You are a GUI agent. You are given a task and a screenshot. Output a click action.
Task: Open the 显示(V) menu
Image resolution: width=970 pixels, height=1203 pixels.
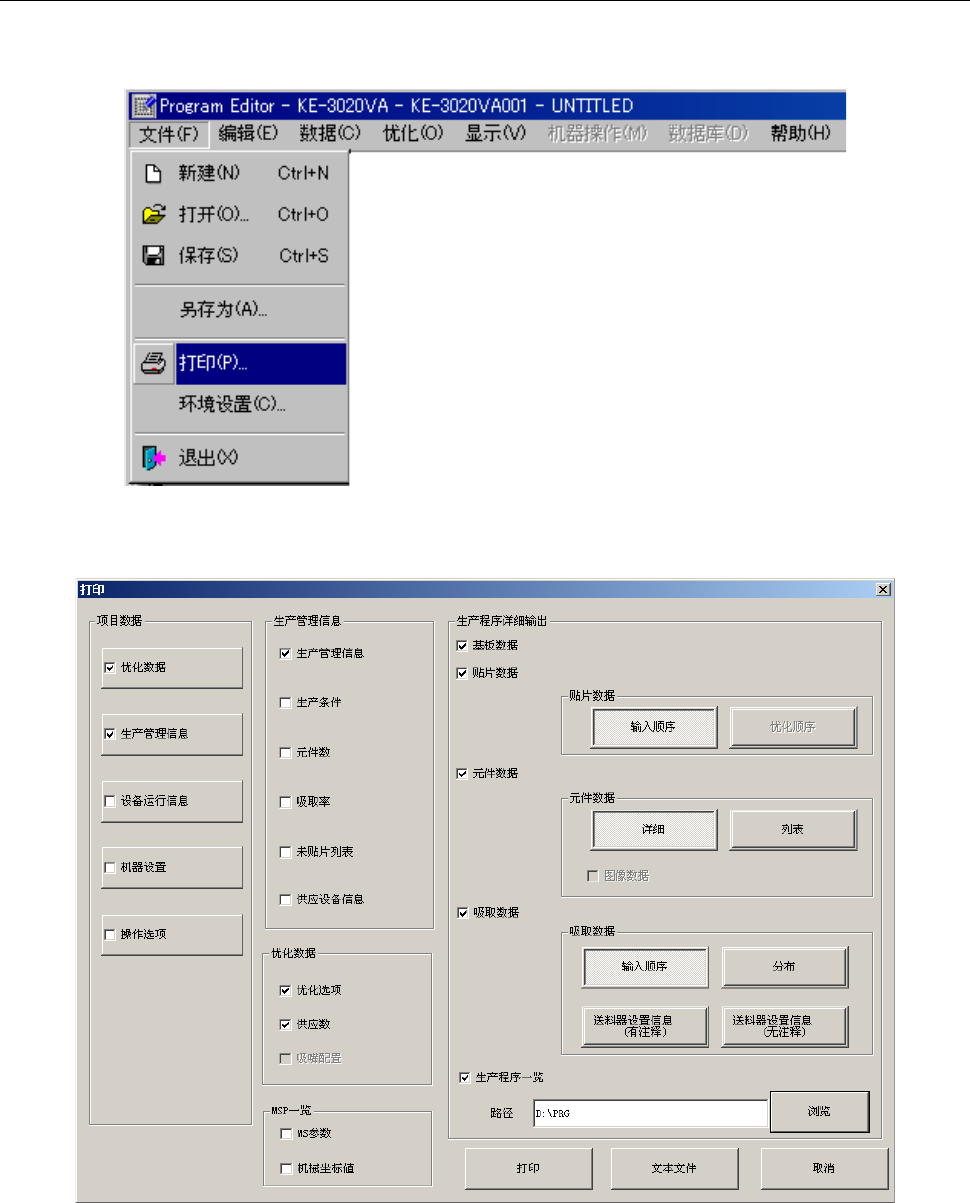(x=495, y=133)
